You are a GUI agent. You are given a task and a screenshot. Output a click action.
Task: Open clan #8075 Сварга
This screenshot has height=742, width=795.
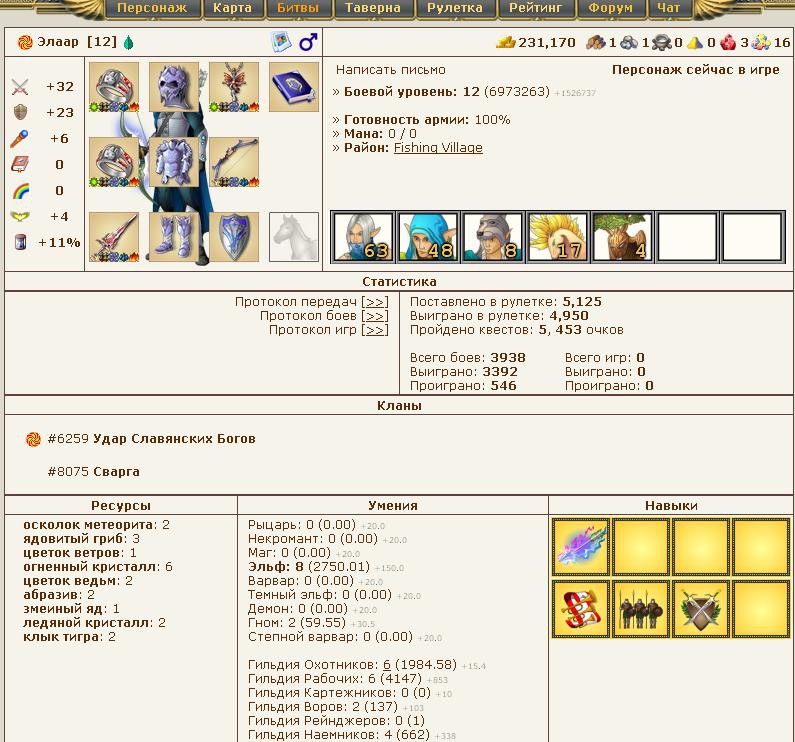pos(93,472)
